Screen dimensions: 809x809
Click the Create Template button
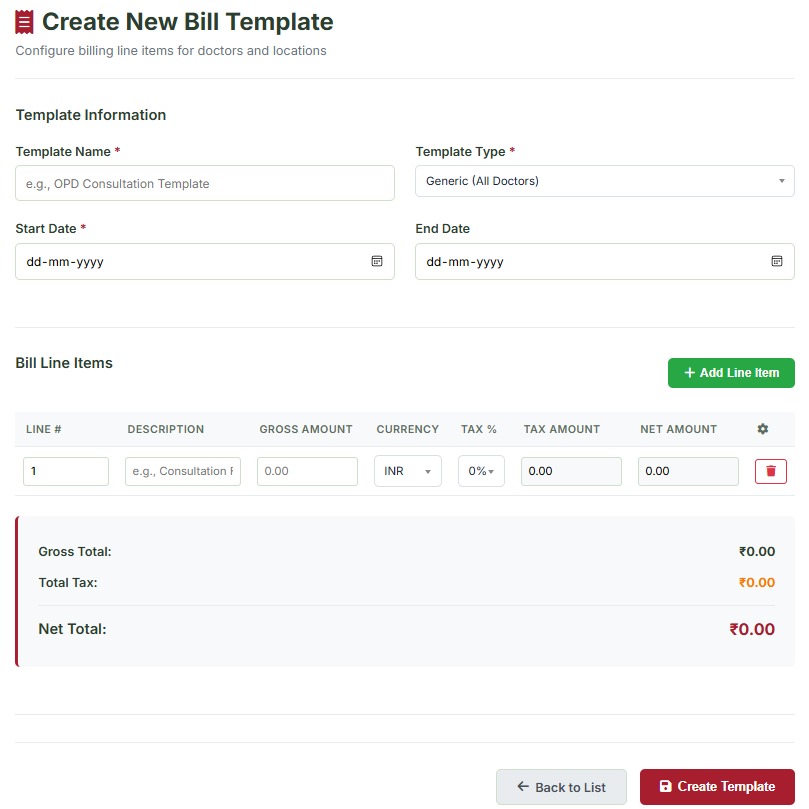click(x=717, y=786)
